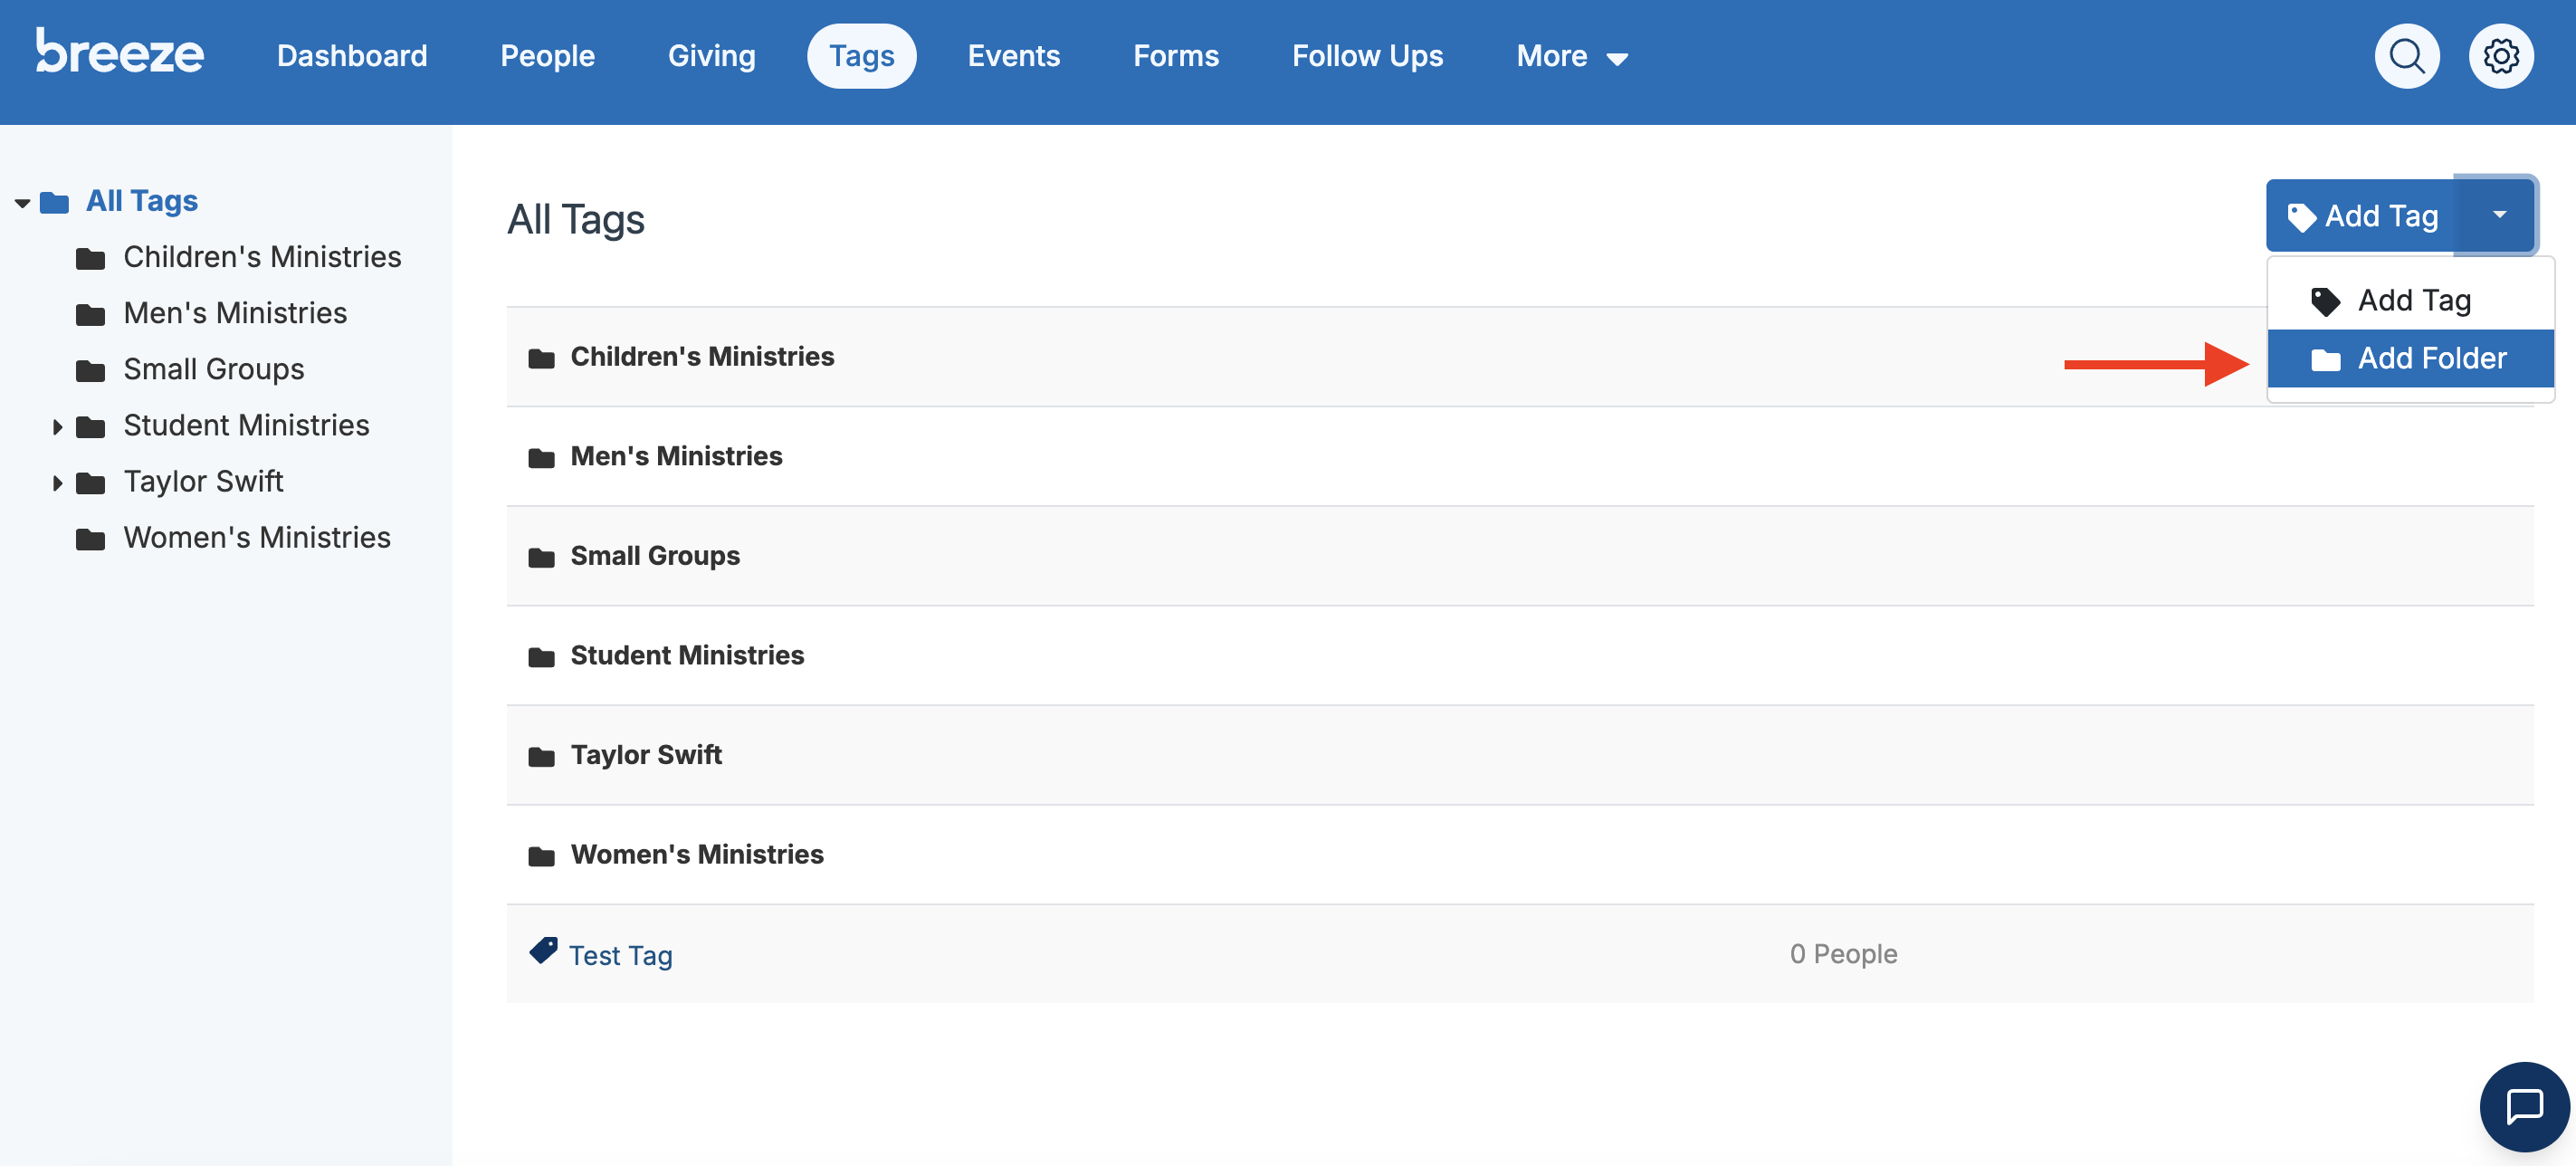The width and height of the screenshot is (2576, 1166).
Task: Choose Add Tag from the dropdown menu
Action: pos(2410,300)
